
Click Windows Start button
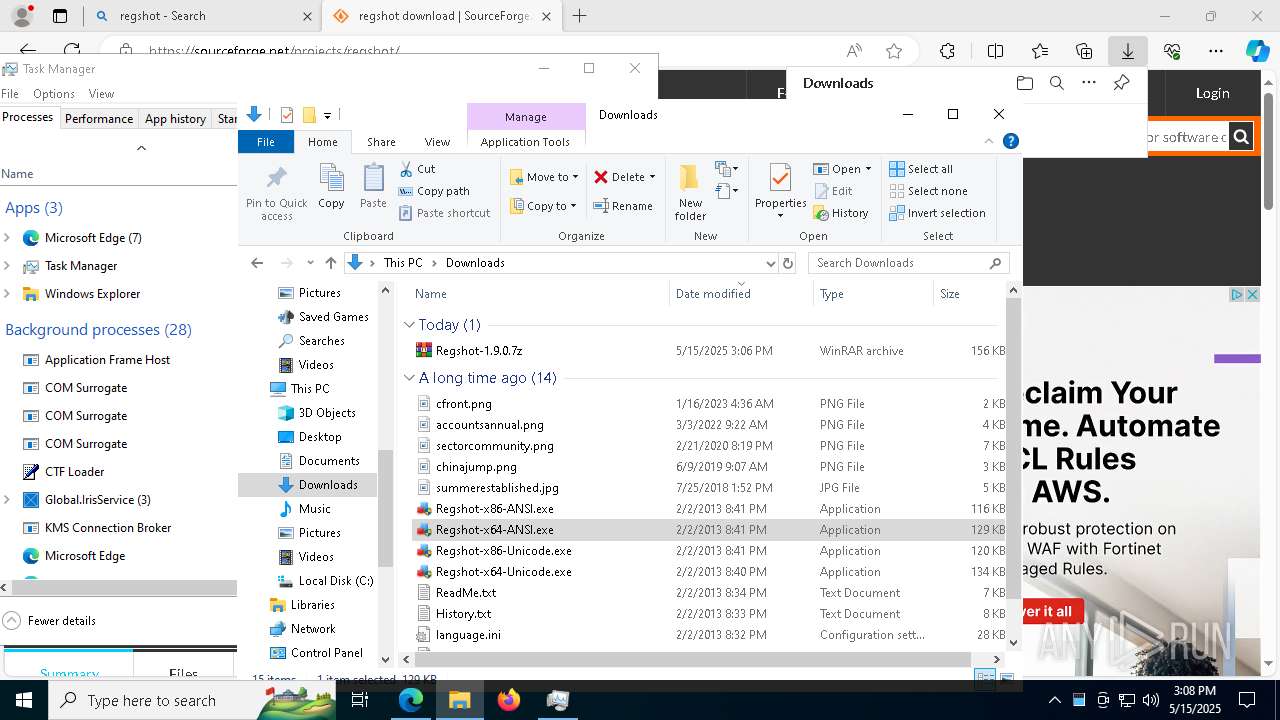(24, 700)
